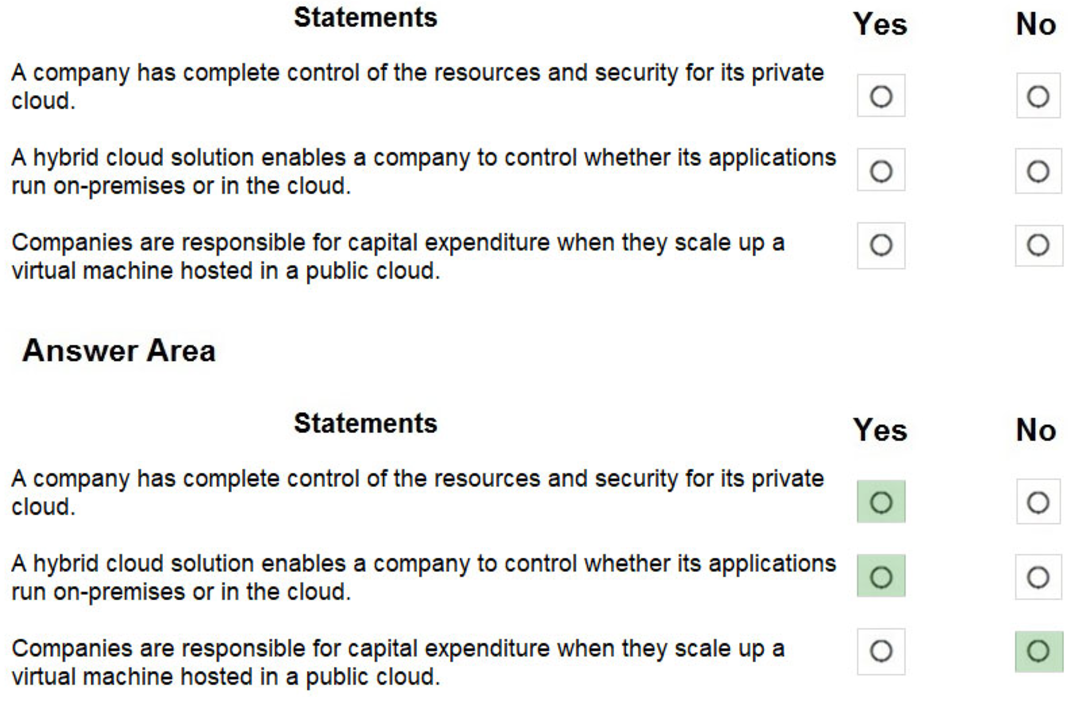This screenshot has height=701, width=1084.
Task: Click highlighted Yes for private cloud under Answer Area
Action: point(881,502)
